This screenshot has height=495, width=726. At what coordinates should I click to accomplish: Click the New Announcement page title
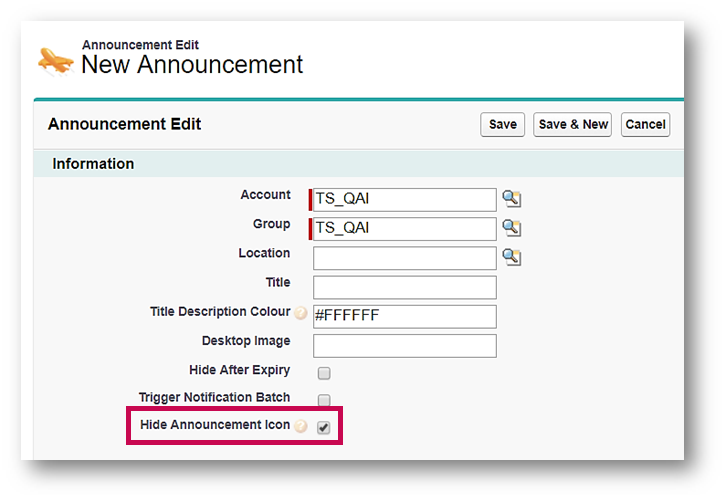click(191, 65)
